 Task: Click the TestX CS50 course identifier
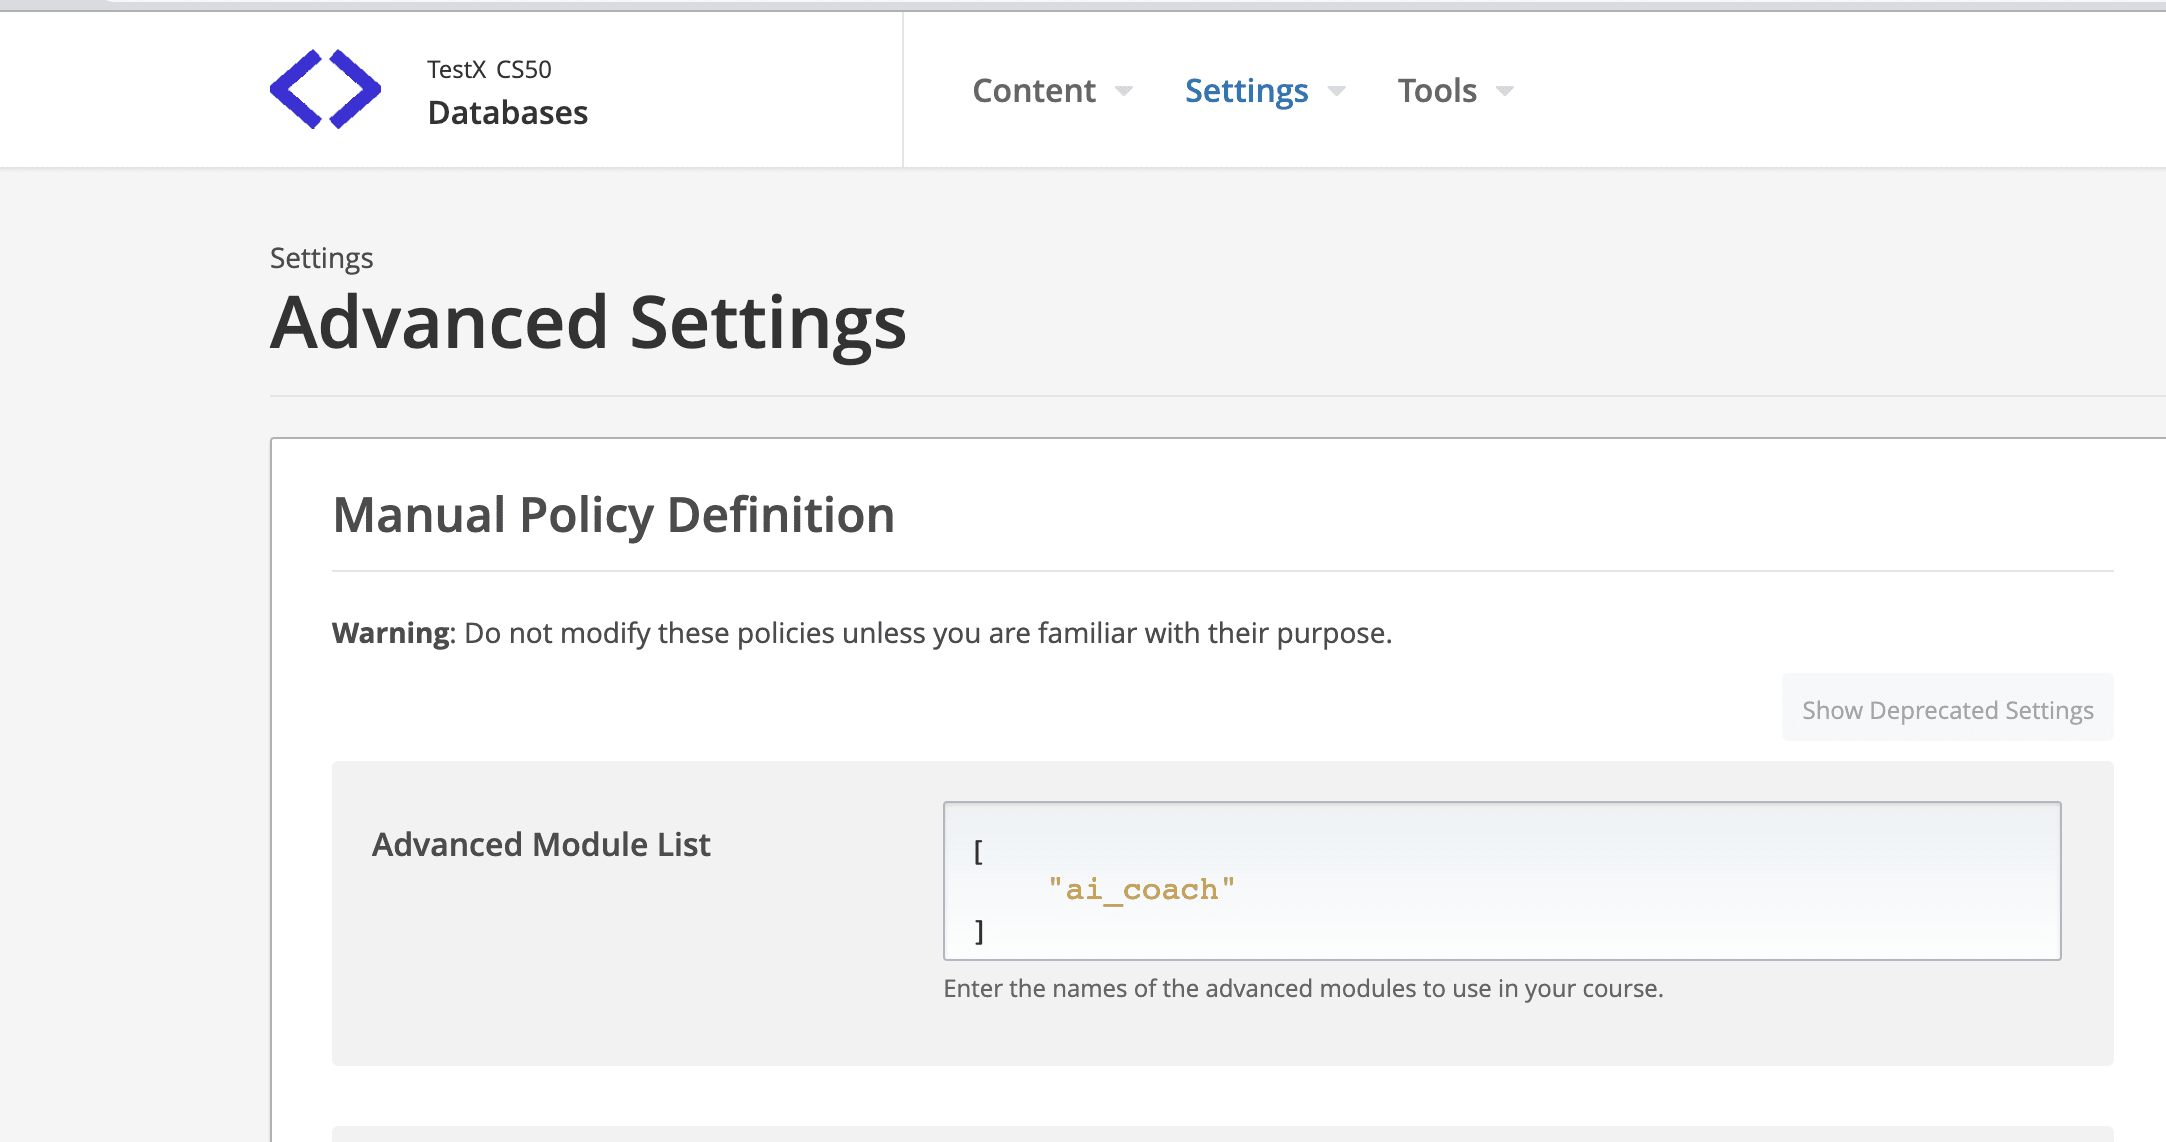488,68
